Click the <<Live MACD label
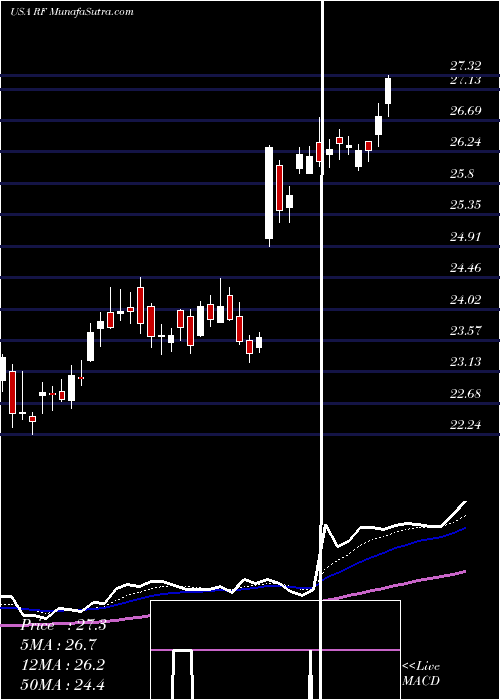Screen dimensions: 500x700 pos(421,673)
